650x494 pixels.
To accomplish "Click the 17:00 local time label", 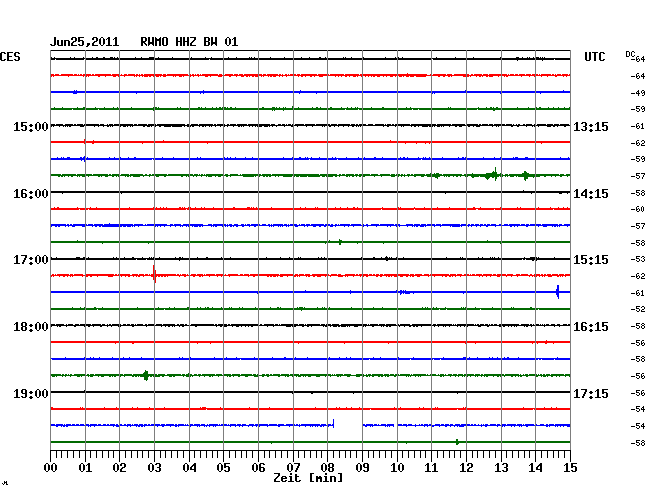I will (x=31, y=260).
